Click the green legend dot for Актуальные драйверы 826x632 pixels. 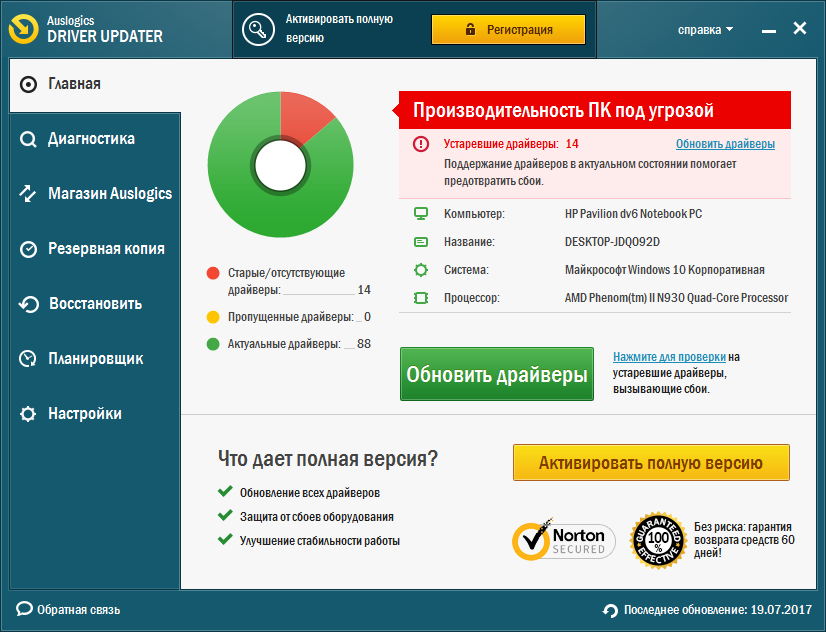[x=213, y=344]
